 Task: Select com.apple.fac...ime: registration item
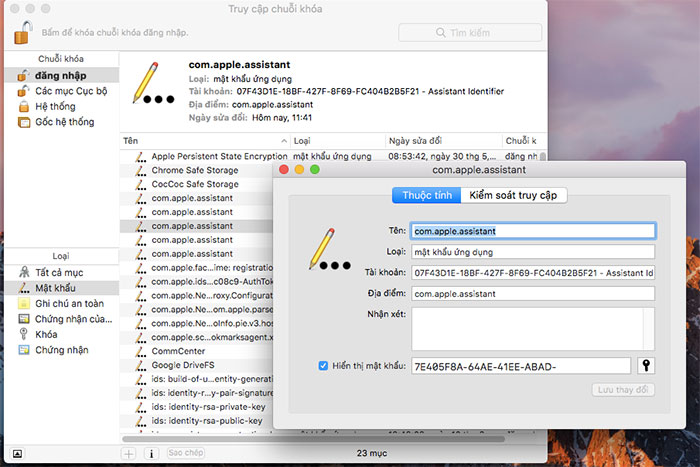tap(196, 267)
